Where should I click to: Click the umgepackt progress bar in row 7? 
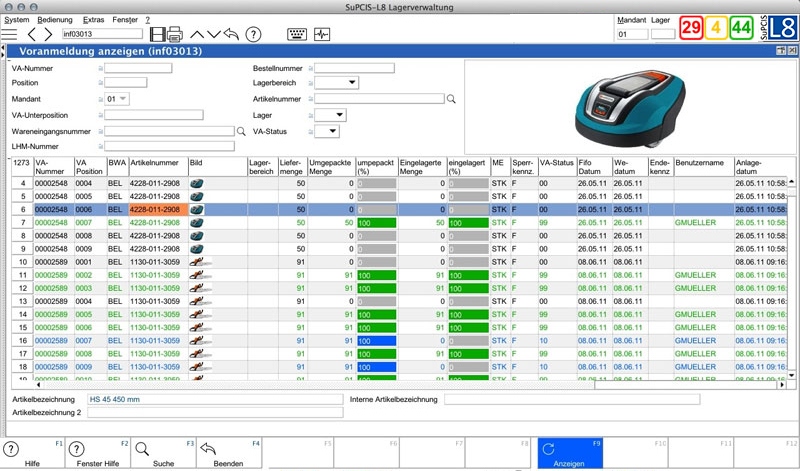point(377,222)
